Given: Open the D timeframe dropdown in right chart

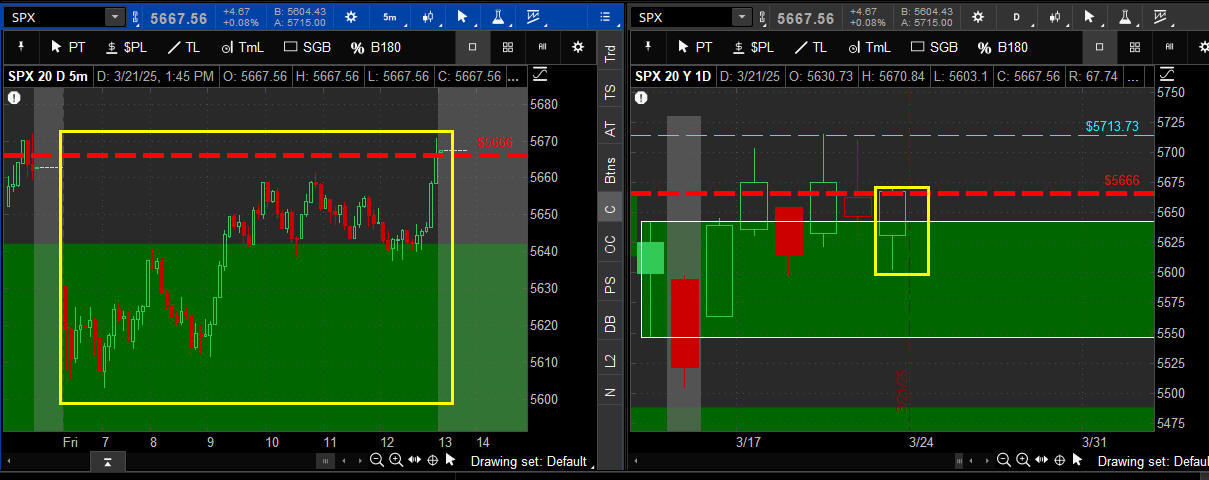Looking at the screenshot, I should (x=1016, y=17).
